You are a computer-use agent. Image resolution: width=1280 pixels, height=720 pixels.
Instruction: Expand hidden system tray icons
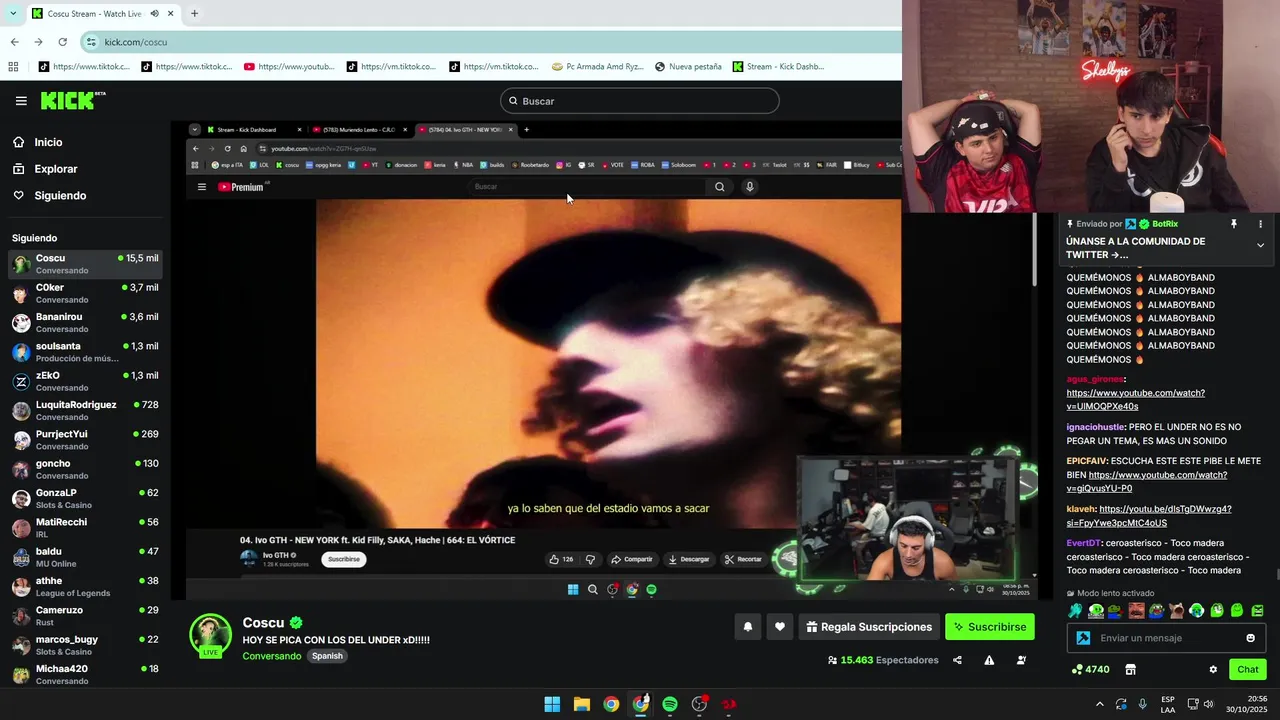pyautogui.click(x=1100, y=704)
